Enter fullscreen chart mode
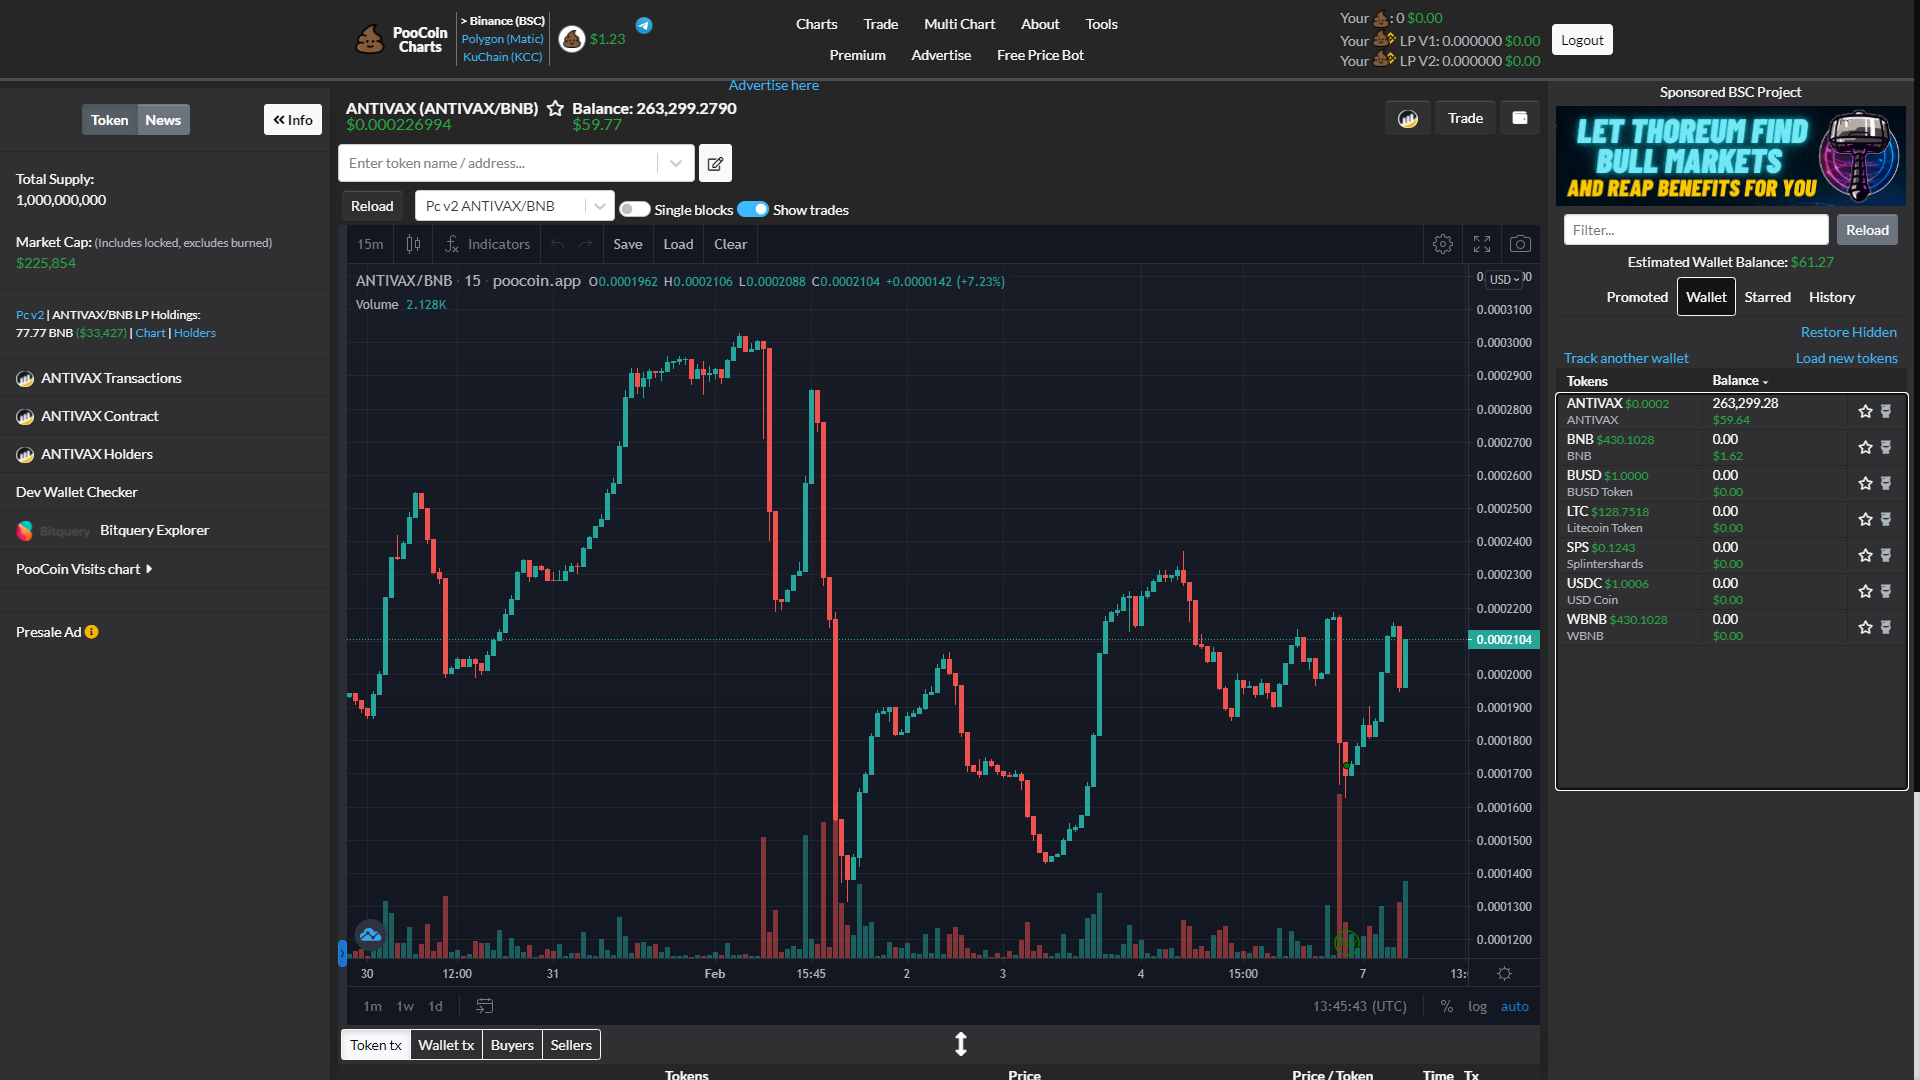This screenshot has width=1920, height=1080. [1482, 244]
